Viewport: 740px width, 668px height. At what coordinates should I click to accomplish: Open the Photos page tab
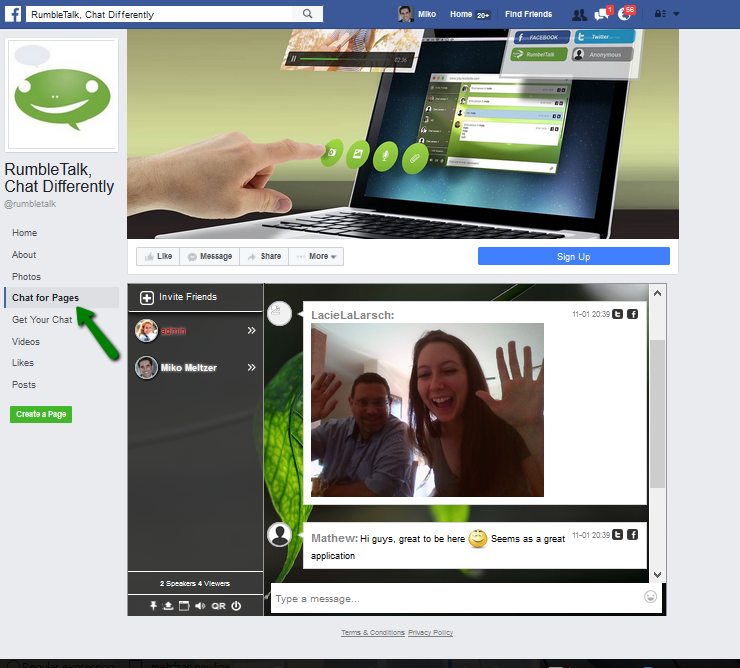26,277
